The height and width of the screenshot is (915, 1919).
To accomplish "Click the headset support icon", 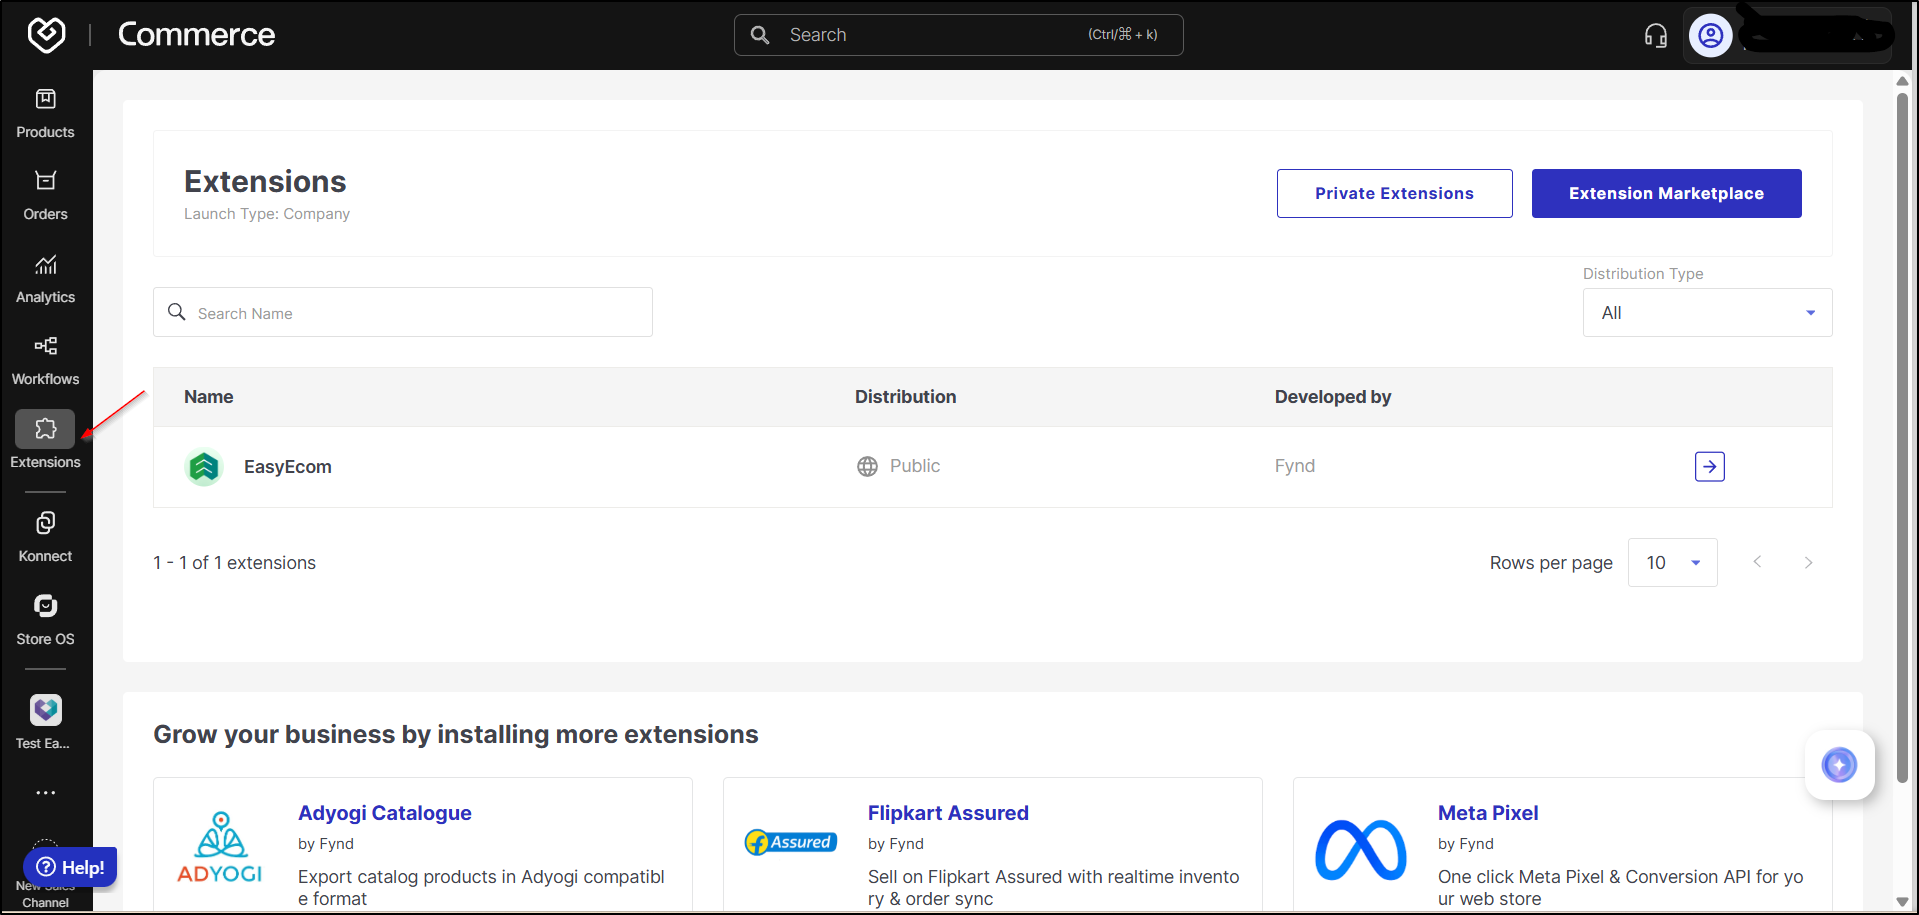I will tap(1655, 36).
